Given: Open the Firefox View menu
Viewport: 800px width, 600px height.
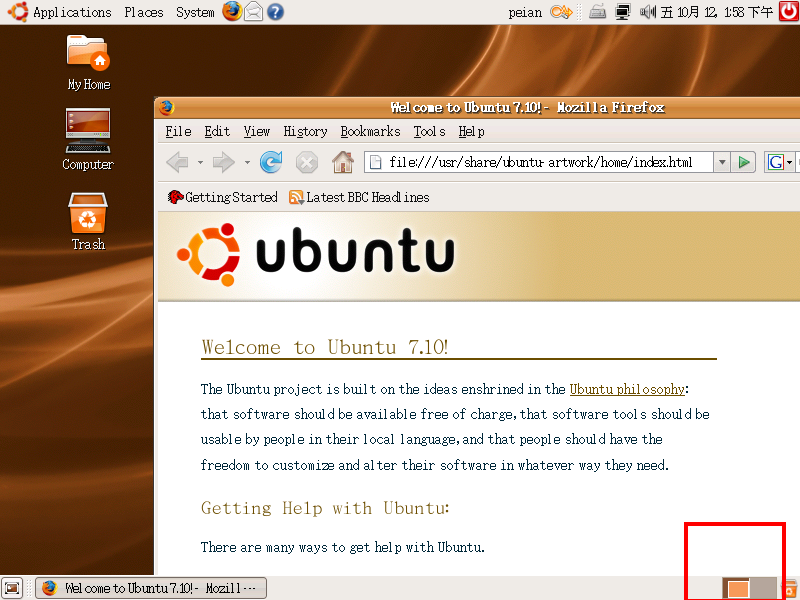Looking at the screenshot, I should point(256,132).
